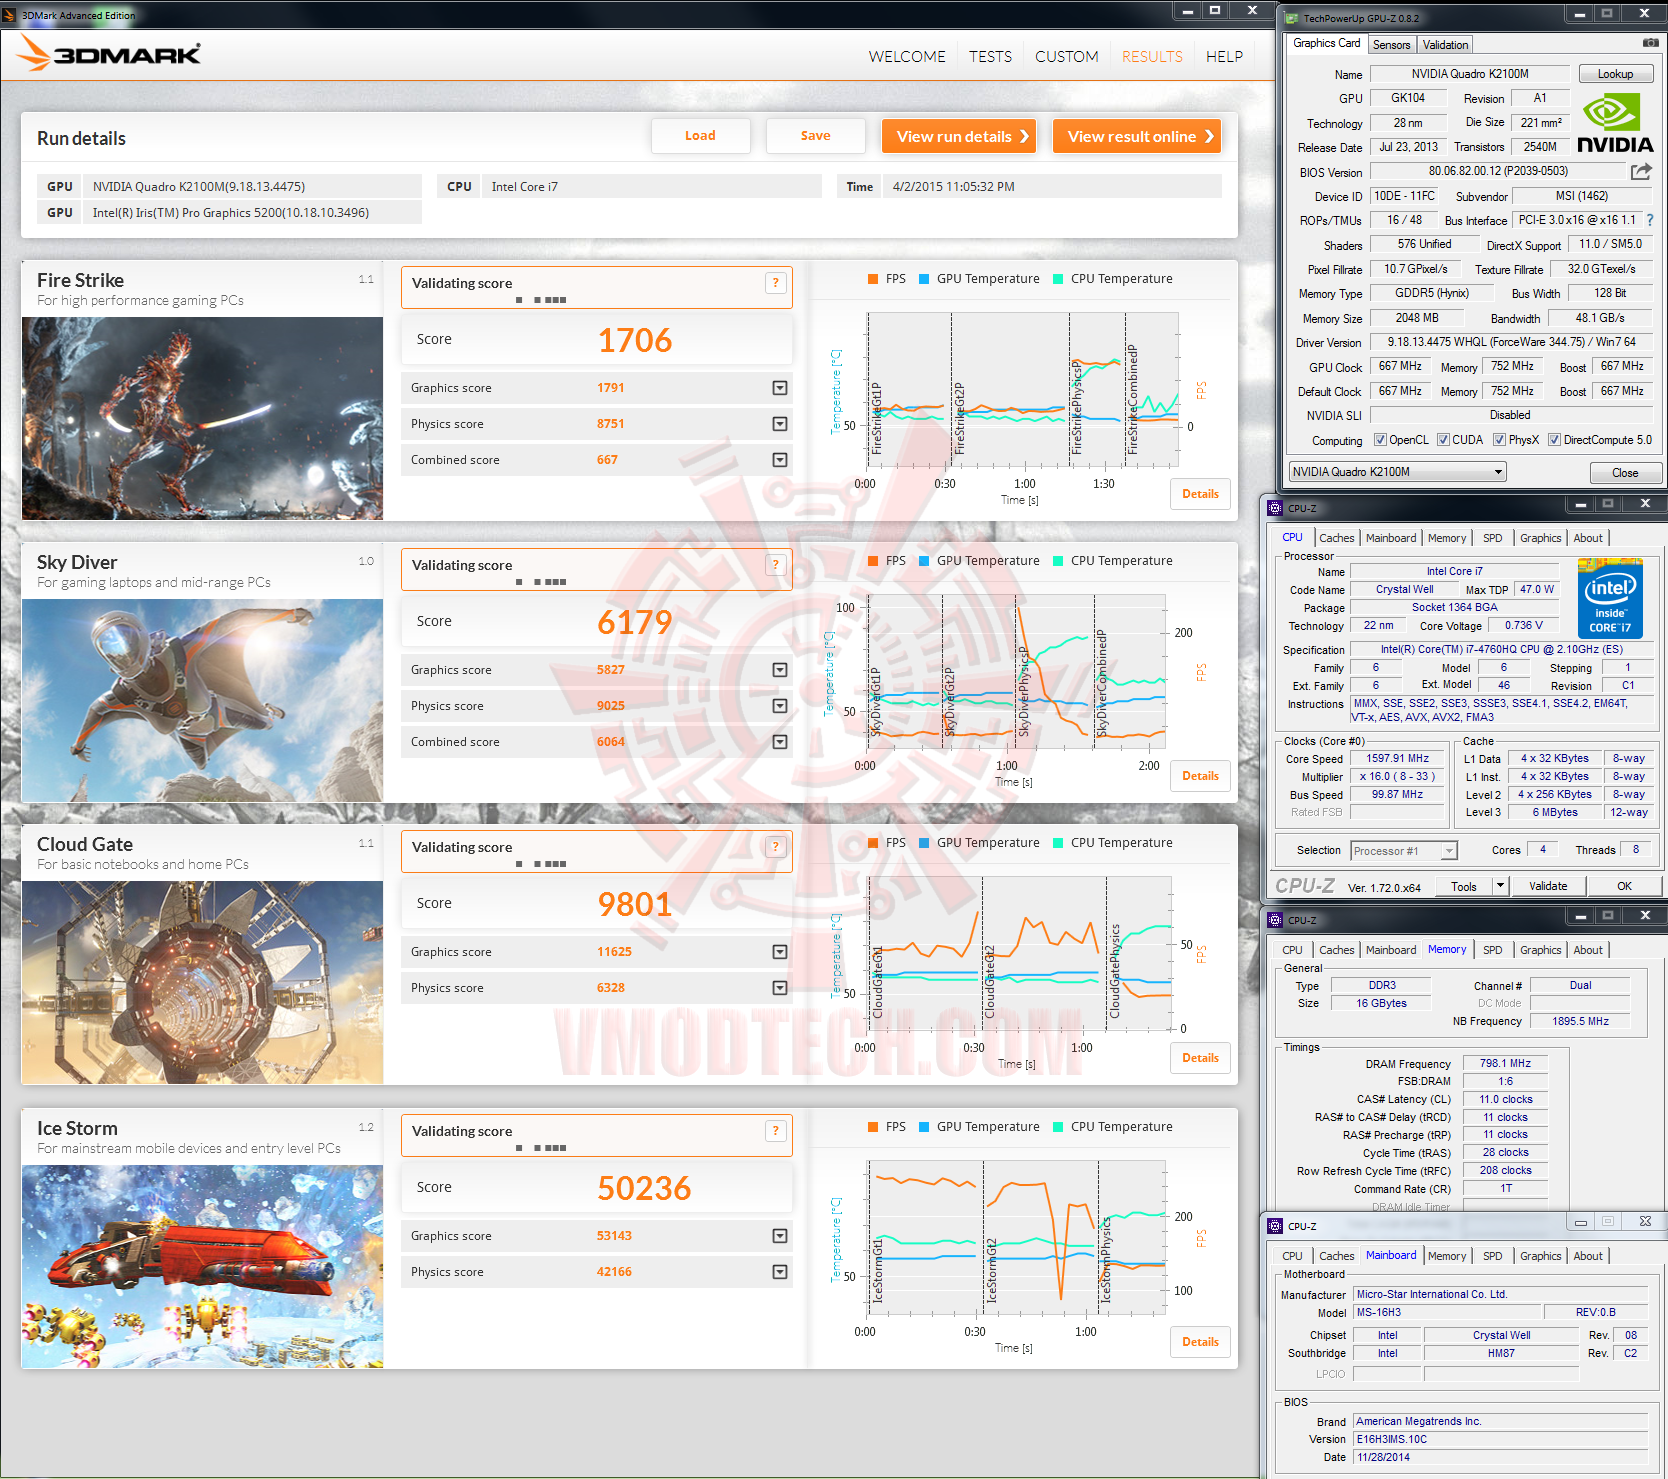Click the GPU-Z title bar icon
The height and width of the screenshot is (1479, 1668).
tap(1292, 18)
